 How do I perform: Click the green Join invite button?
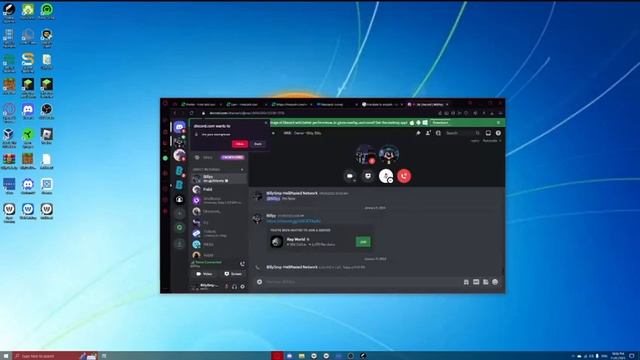(363, 242)
